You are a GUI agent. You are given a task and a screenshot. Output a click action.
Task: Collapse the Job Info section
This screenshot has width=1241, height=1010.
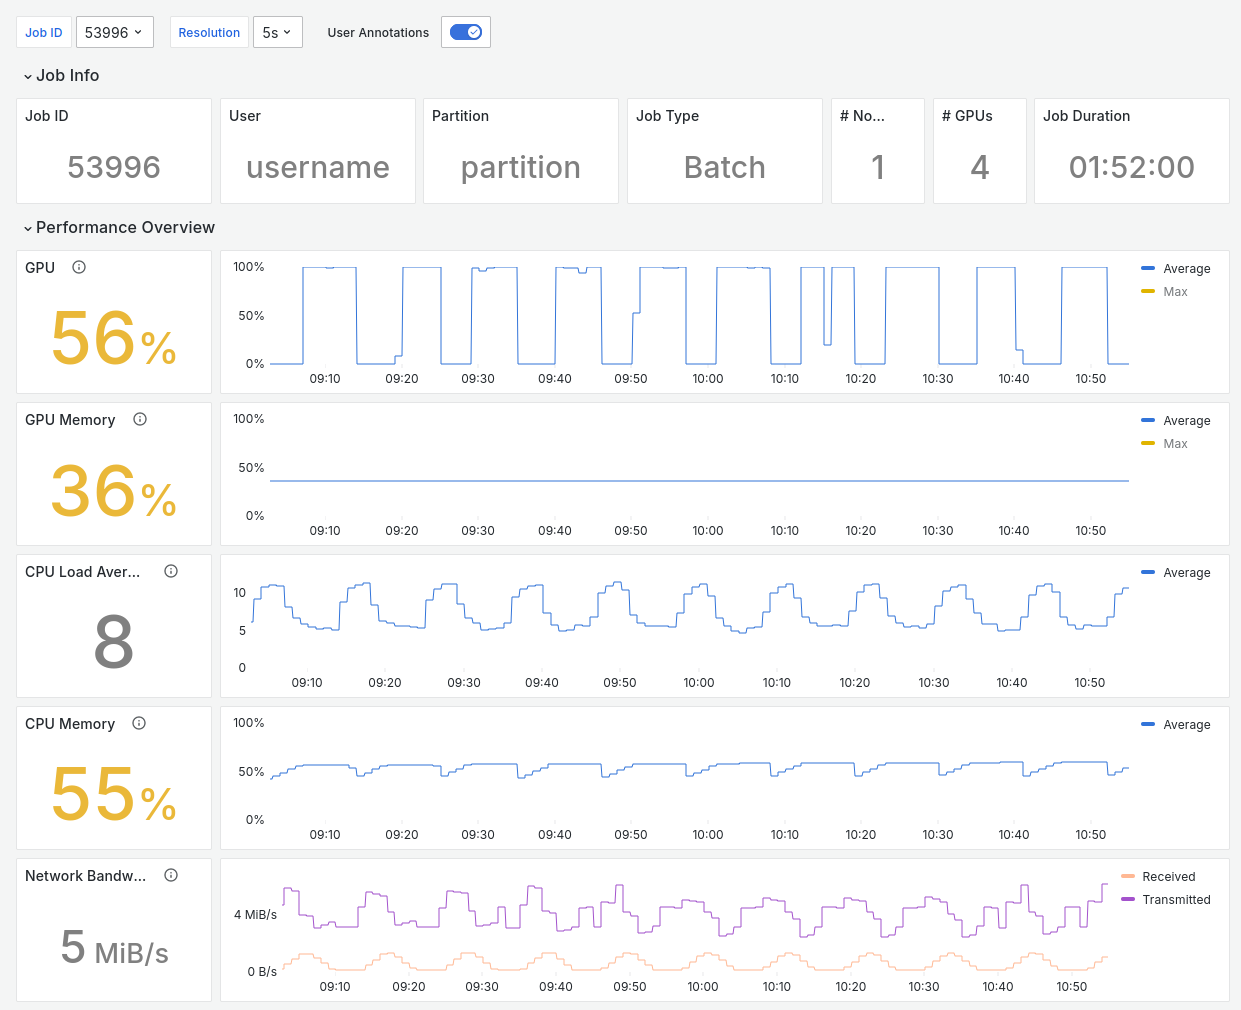62,75
